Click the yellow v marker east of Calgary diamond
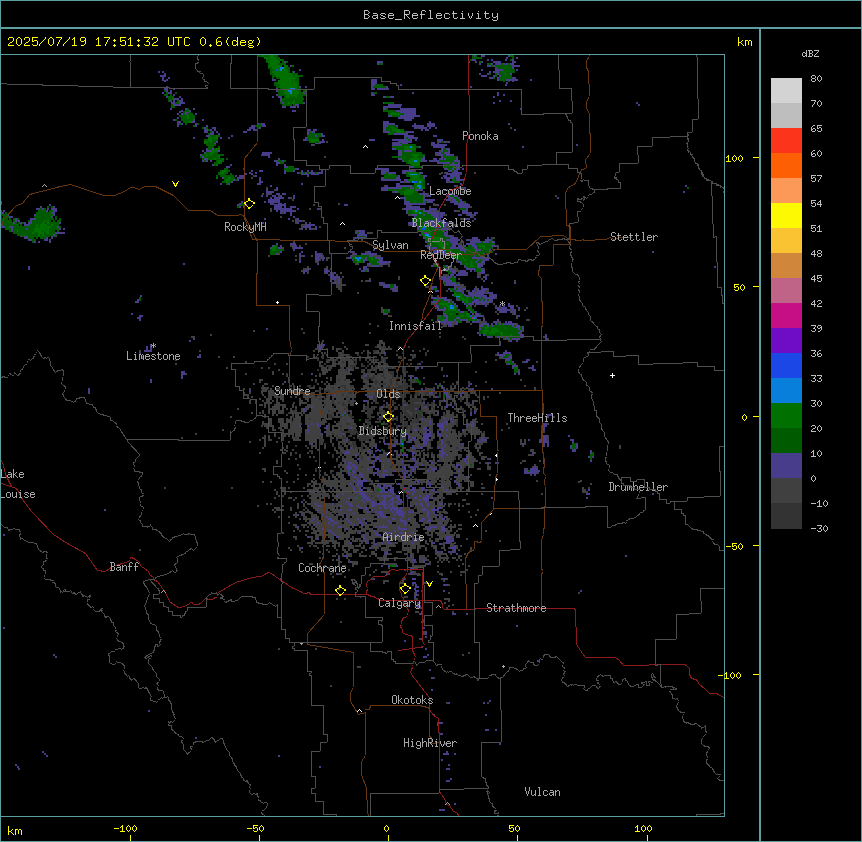Screen dimensions: 862x842 [x=429, y=584]
